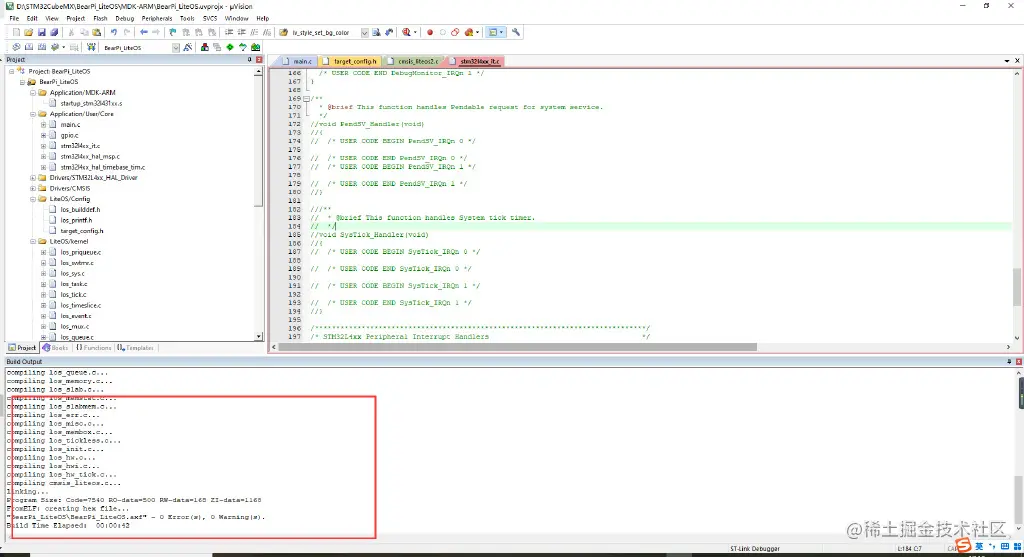Save the current file via toolbar

(41, 32)
